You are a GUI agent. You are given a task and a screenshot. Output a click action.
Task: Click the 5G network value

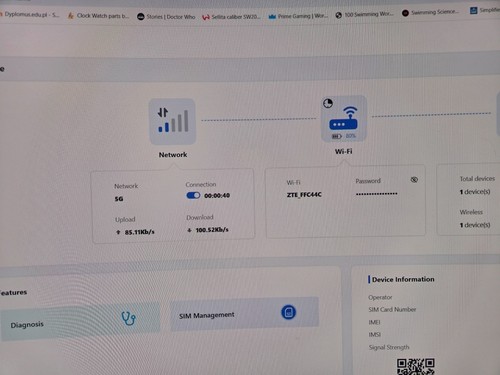click(x=119, y=199)
